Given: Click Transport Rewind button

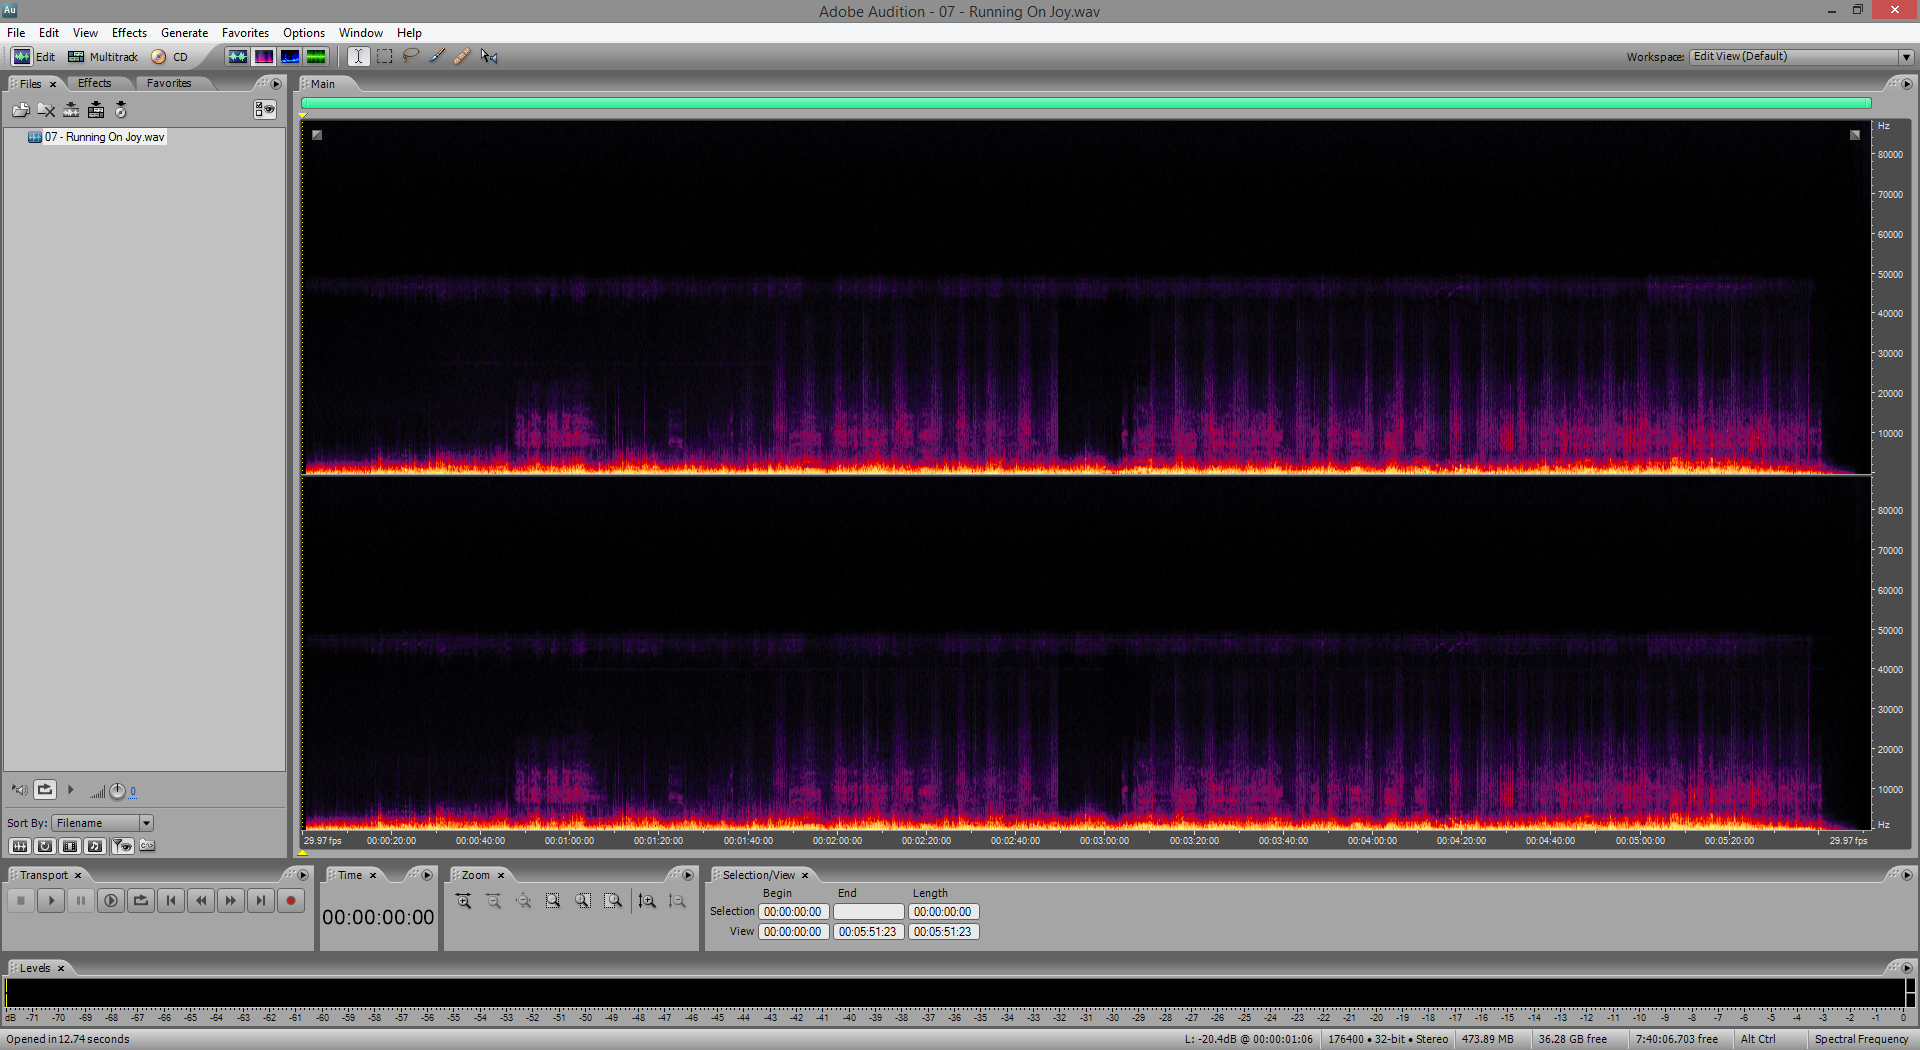Looking at the screenshot, I should [201, 901].
